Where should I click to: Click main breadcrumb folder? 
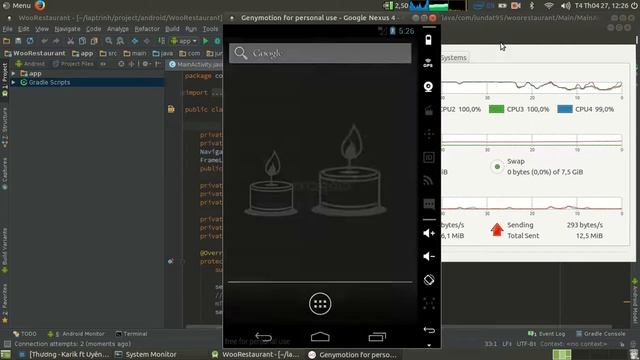point(135,53)
